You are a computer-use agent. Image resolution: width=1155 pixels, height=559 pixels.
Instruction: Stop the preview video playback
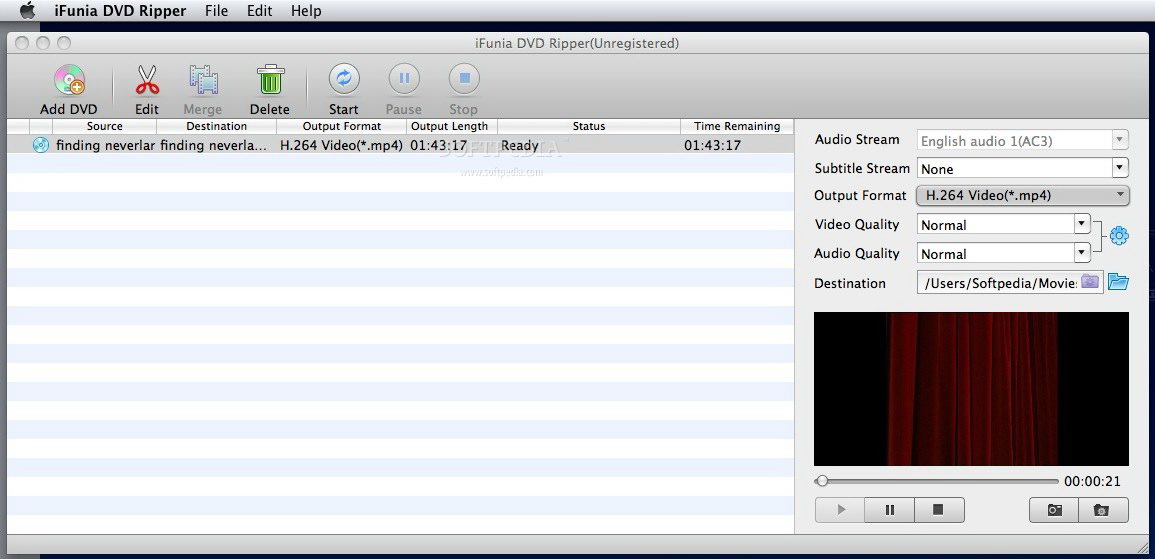point(938,510)
